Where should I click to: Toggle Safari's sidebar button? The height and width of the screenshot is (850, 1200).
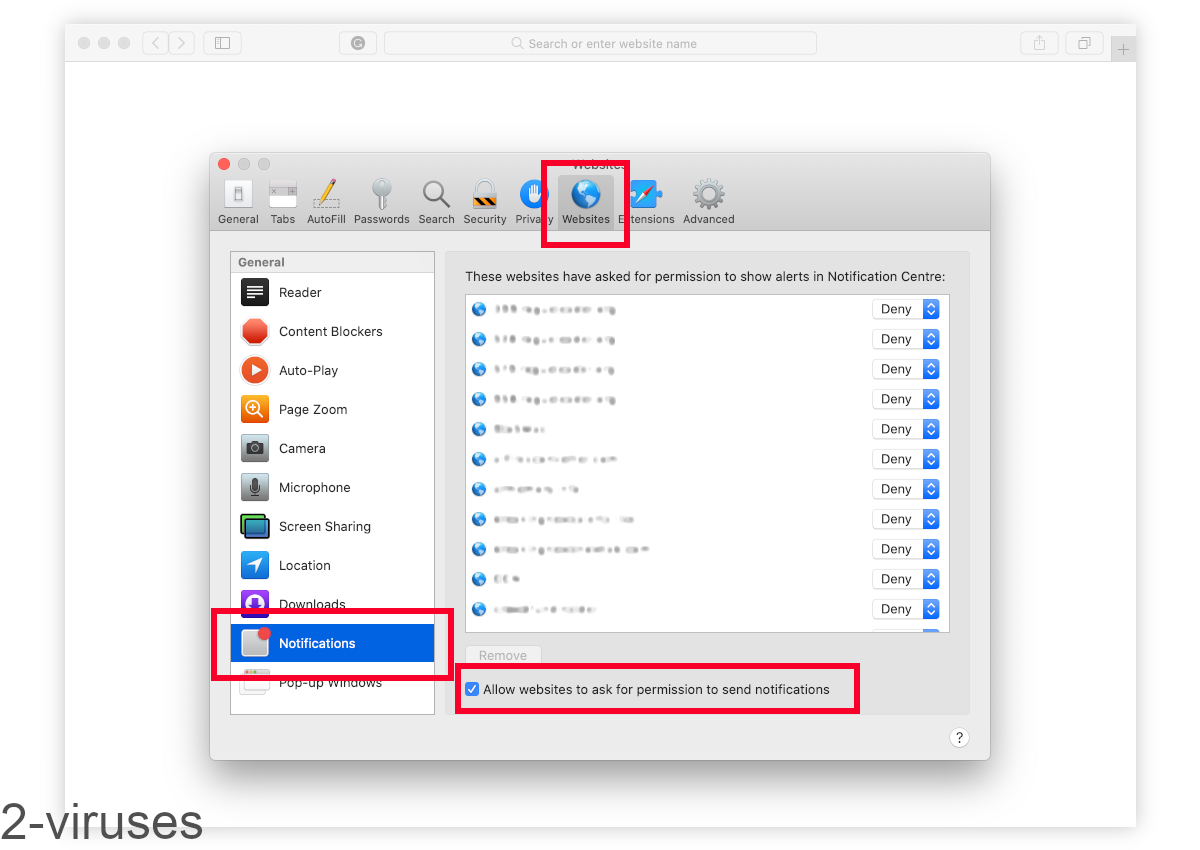pos(222,43)
